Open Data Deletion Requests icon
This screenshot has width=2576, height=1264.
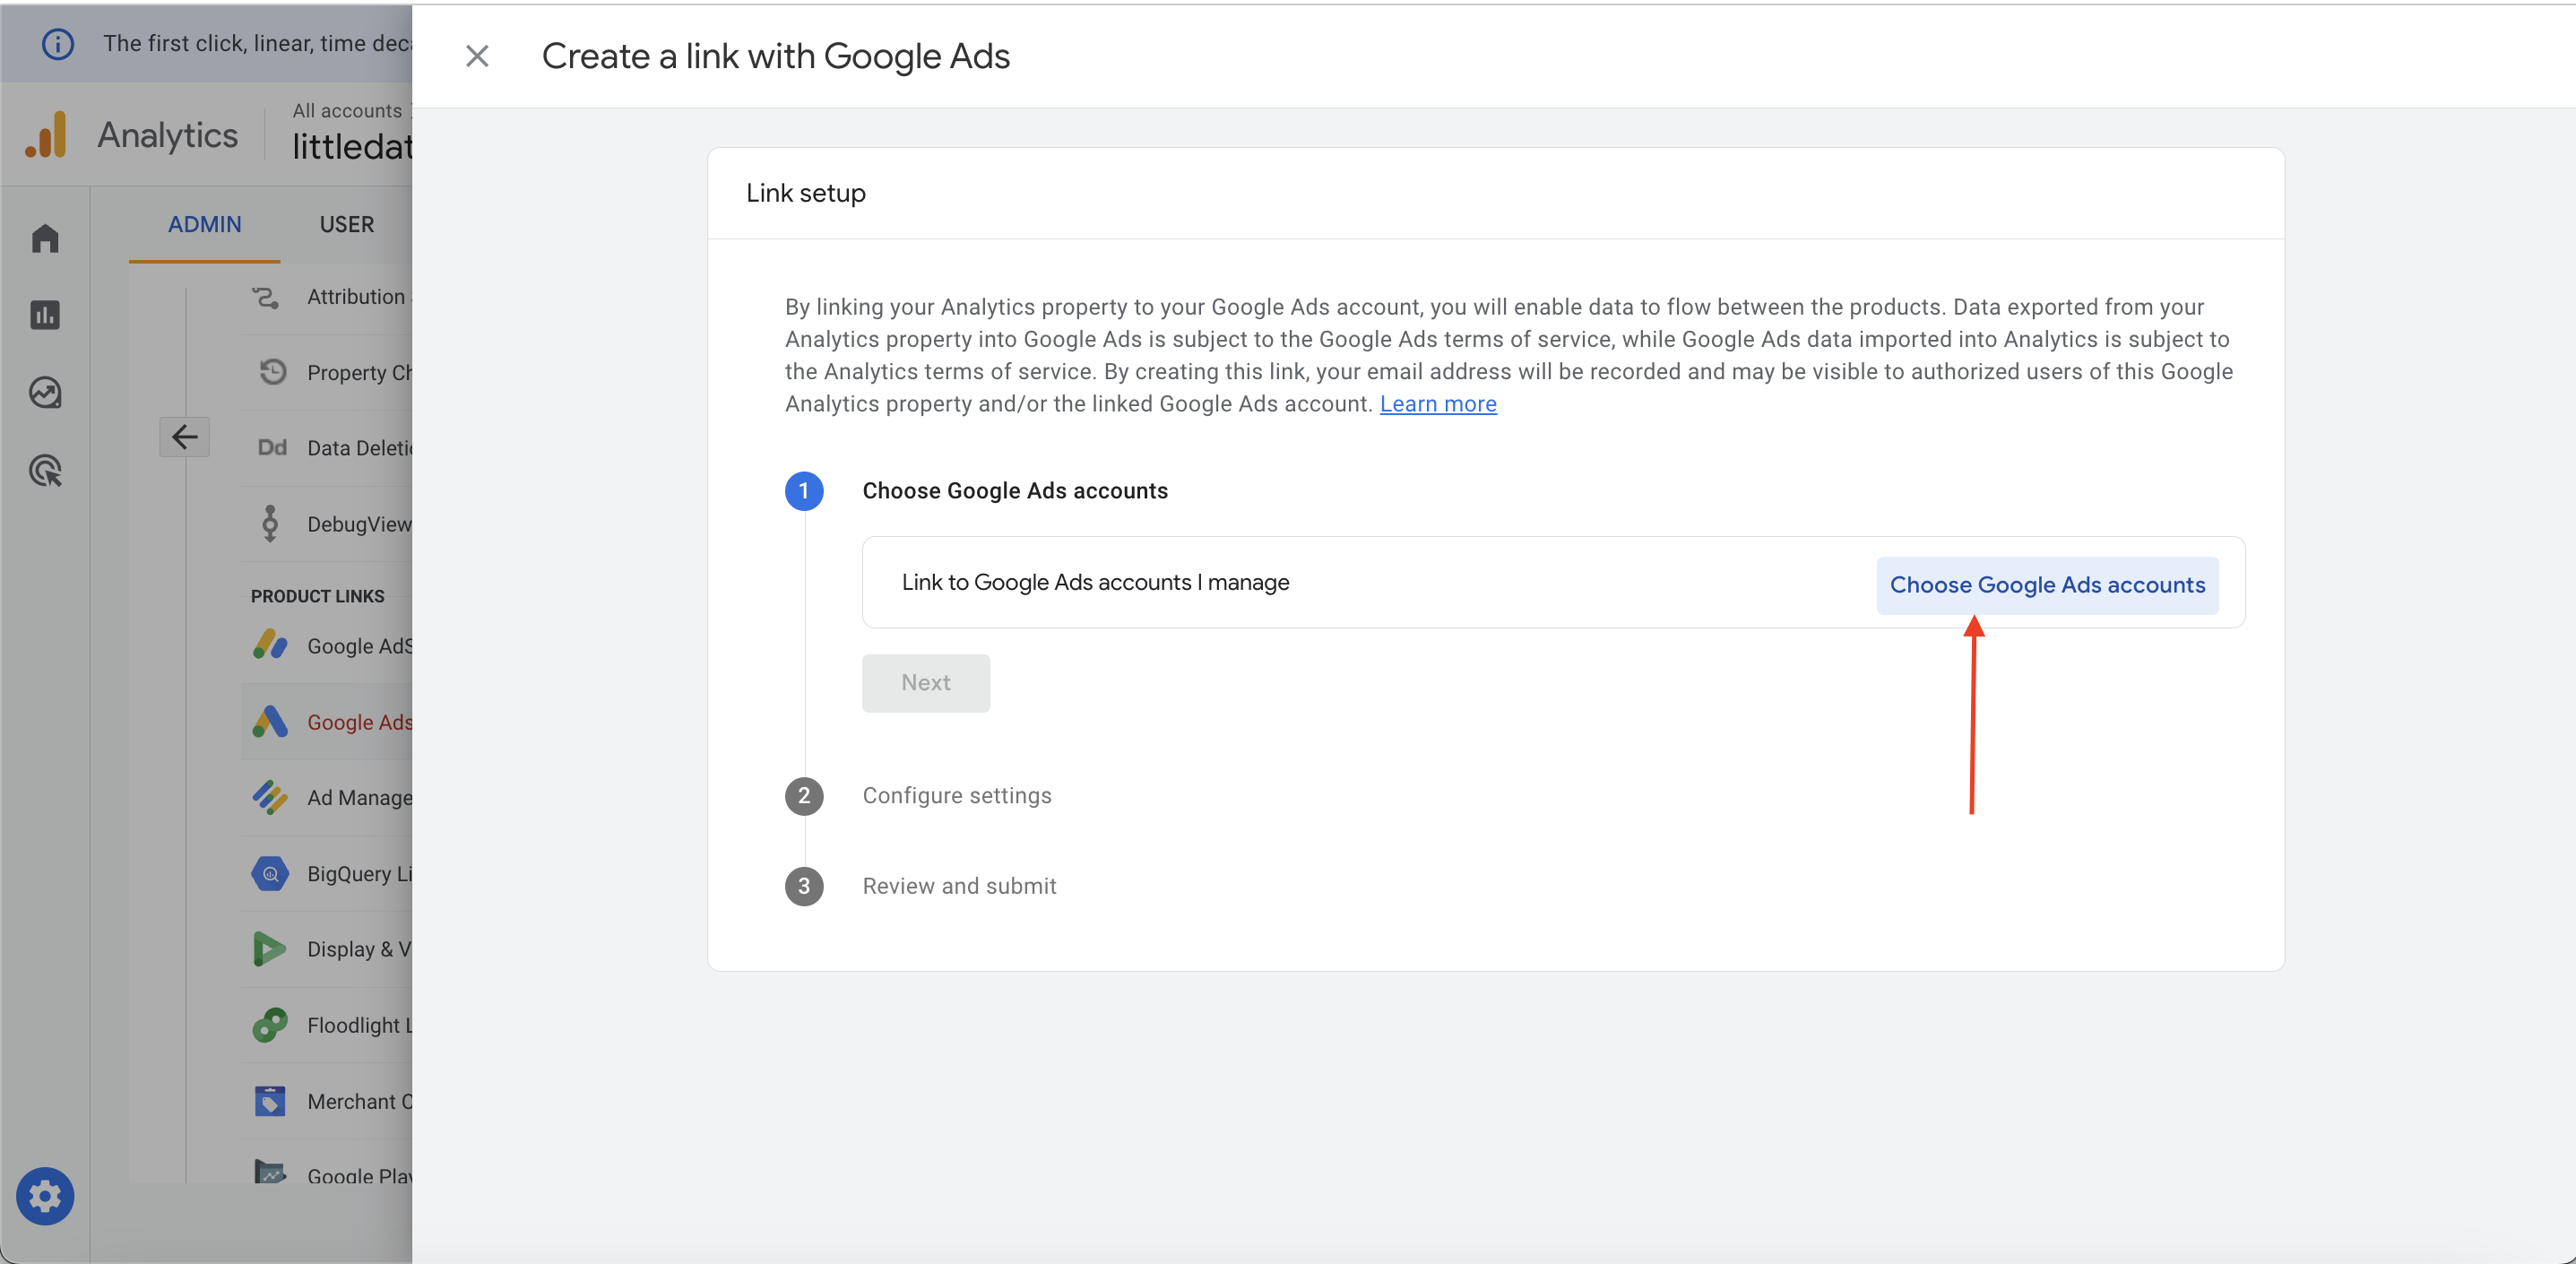coord(272,447)
